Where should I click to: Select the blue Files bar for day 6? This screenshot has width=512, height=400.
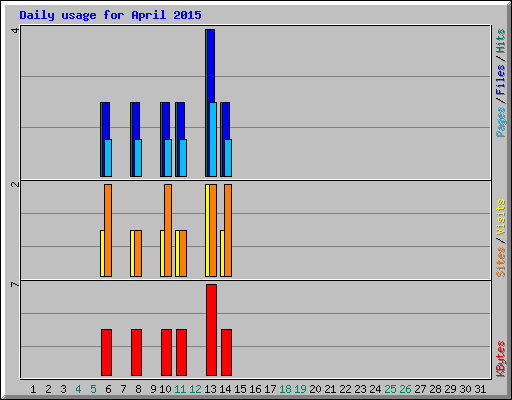click(x=106, y=121)
